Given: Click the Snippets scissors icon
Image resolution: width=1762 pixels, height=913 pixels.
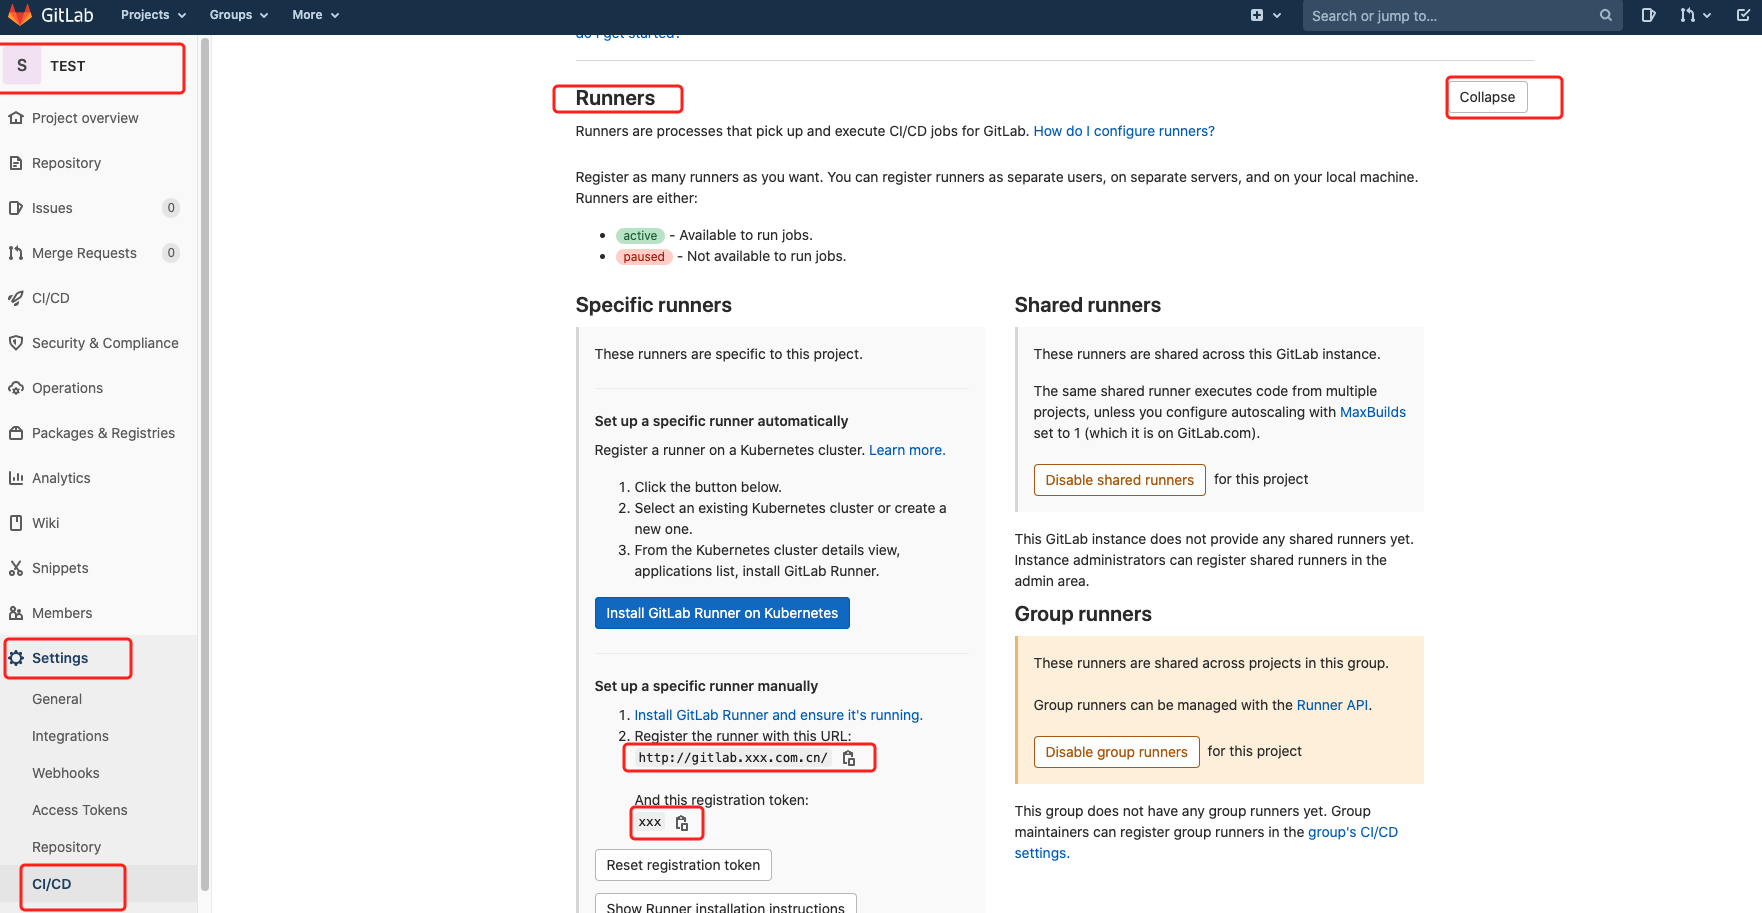Looking at the screenshot, I should click(16, 568).
